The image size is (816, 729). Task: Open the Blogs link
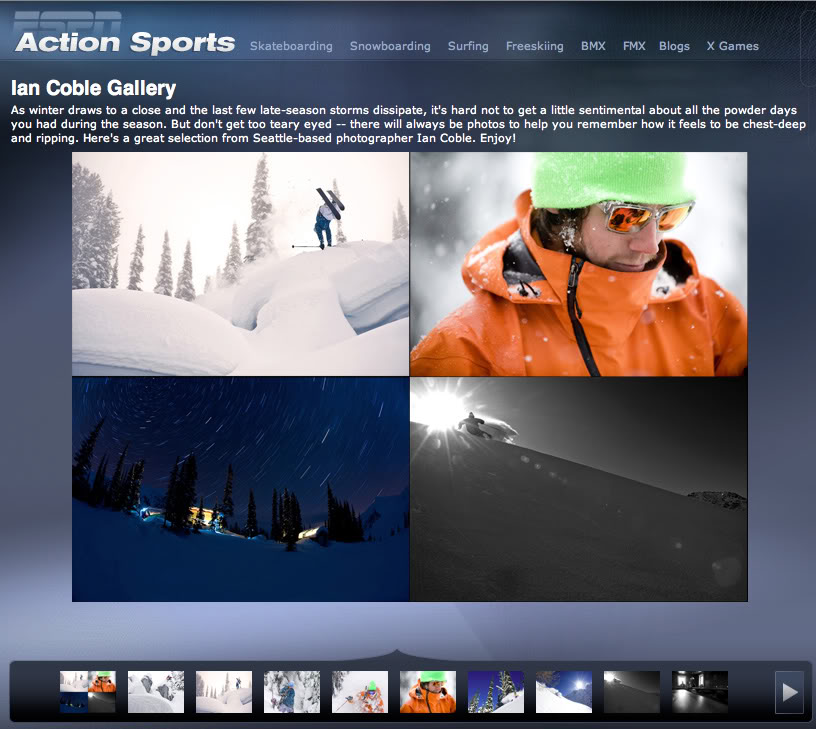(x=674, y=46)
